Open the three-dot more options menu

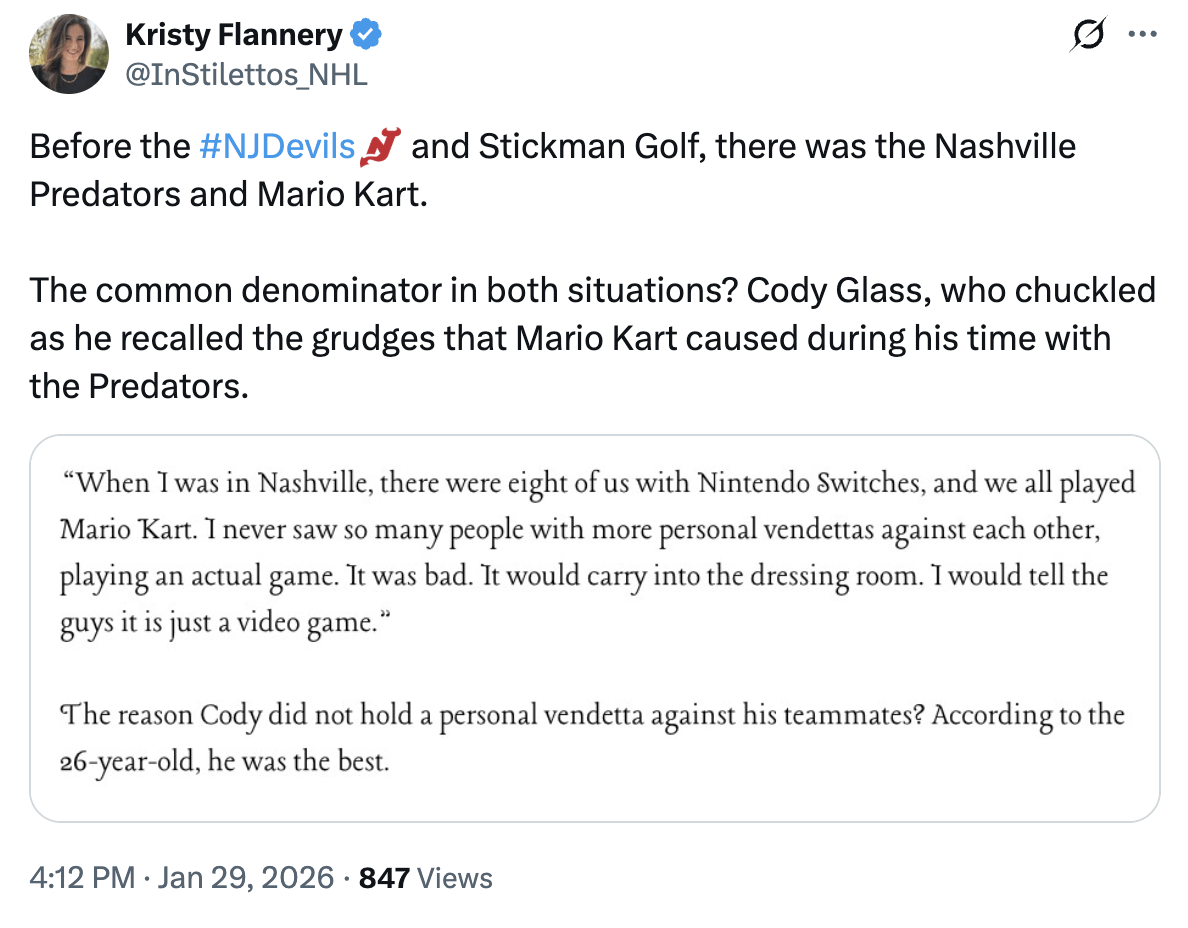[1140, 35]
